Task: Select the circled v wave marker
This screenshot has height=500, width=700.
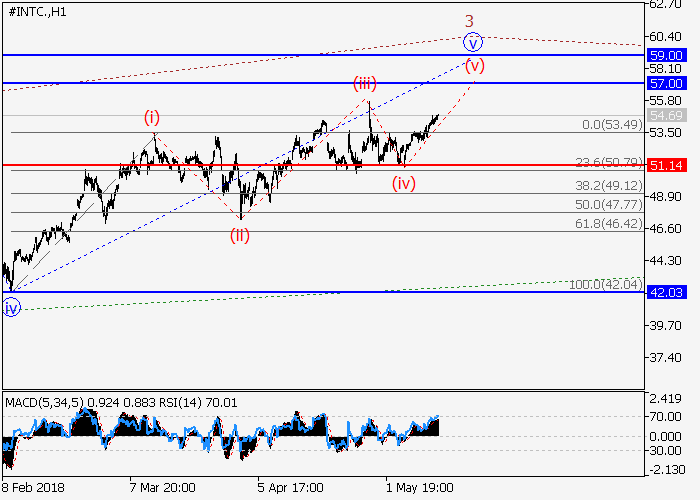Action: (473, 42)
